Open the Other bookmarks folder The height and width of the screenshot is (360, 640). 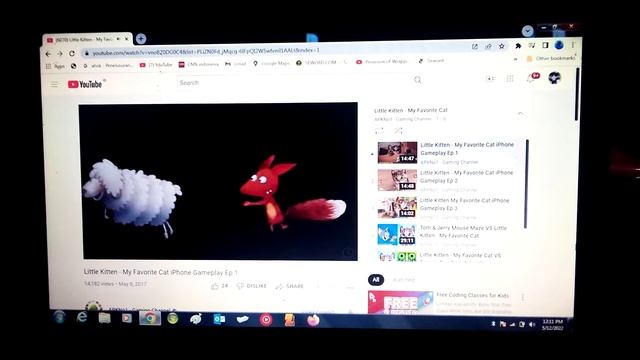[x=551, y=58]
